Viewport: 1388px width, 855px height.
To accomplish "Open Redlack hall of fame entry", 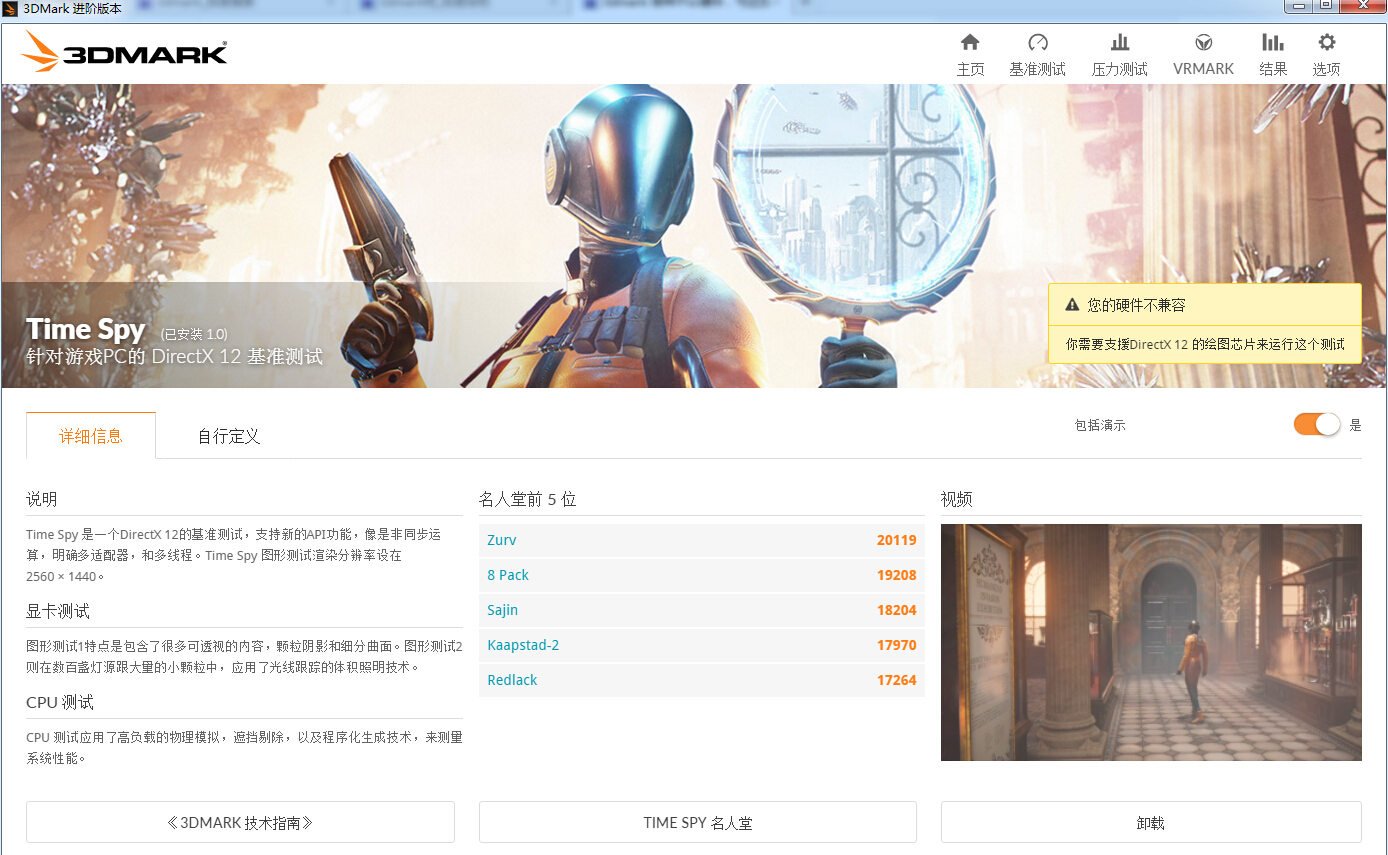I will click(702, 680).
